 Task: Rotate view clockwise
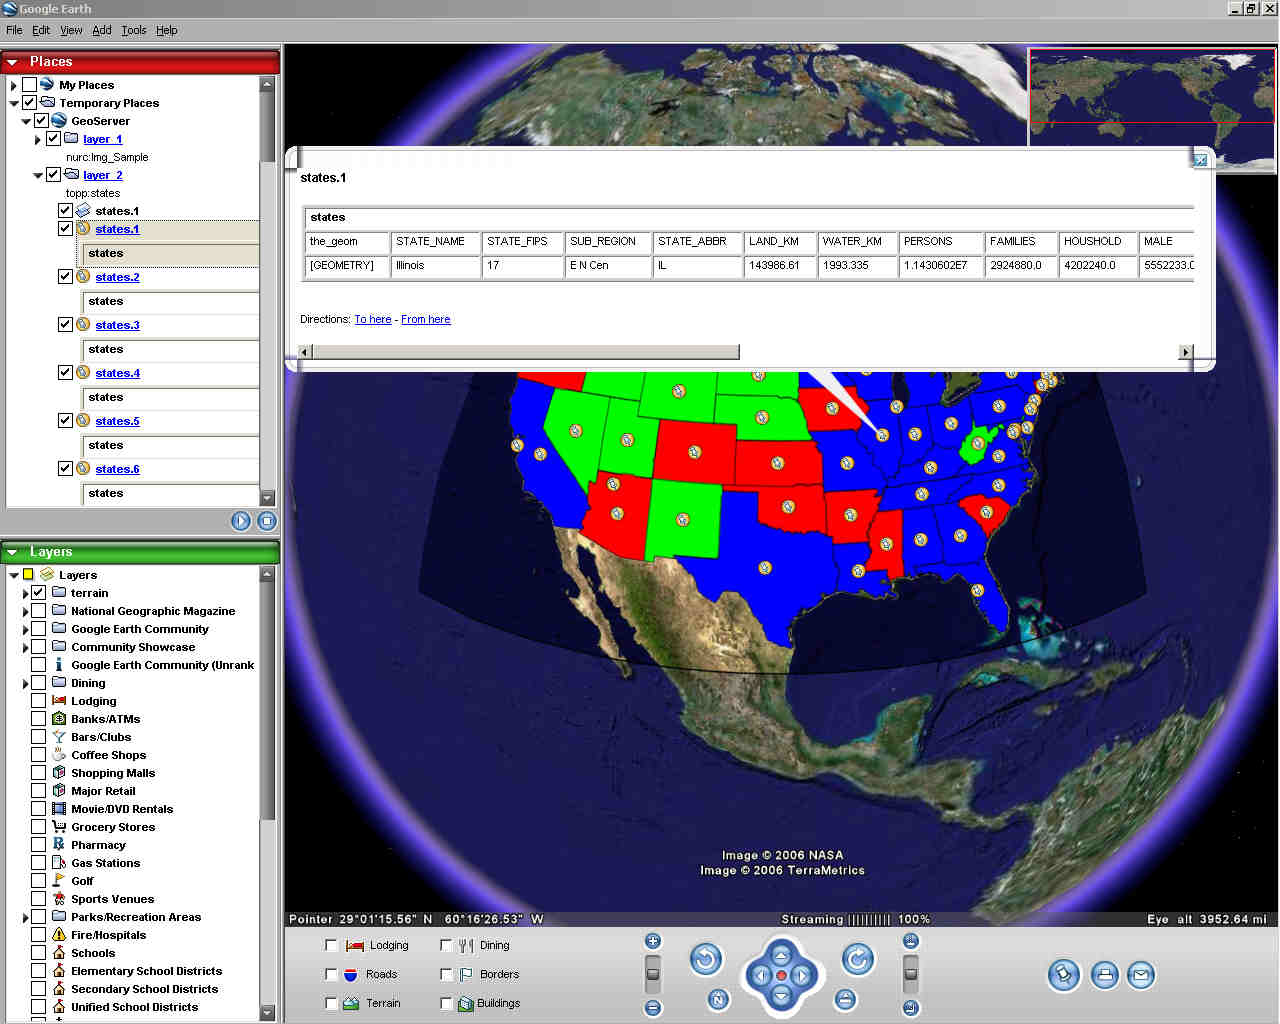click(x=858, y=960)
